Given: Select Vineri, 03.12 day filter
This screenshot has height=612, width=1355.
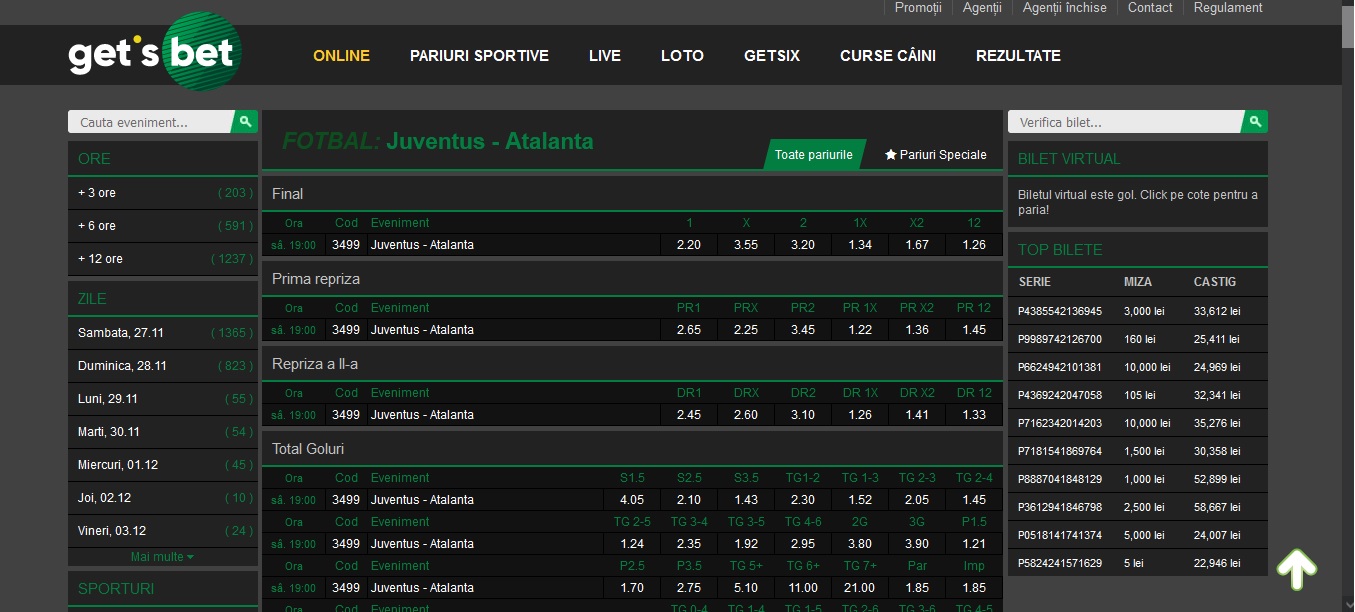Looking at the screenshot, I should pyautogui.click(x=163, y=531).
